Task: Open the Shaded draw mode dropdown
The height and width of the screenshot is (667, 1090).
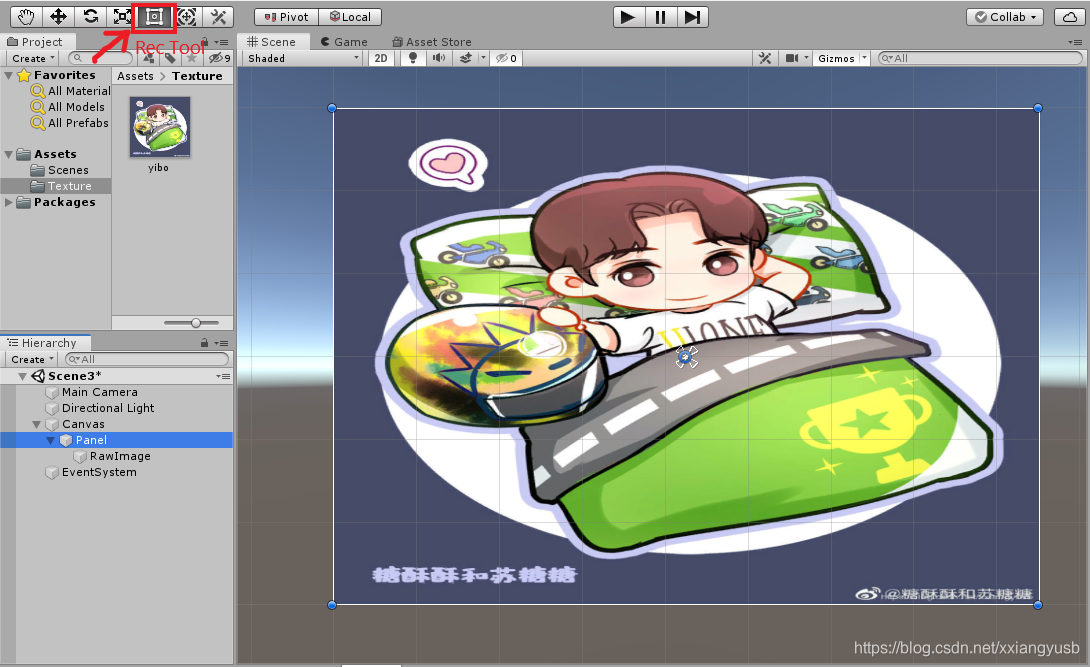Action: coord(304,58)
